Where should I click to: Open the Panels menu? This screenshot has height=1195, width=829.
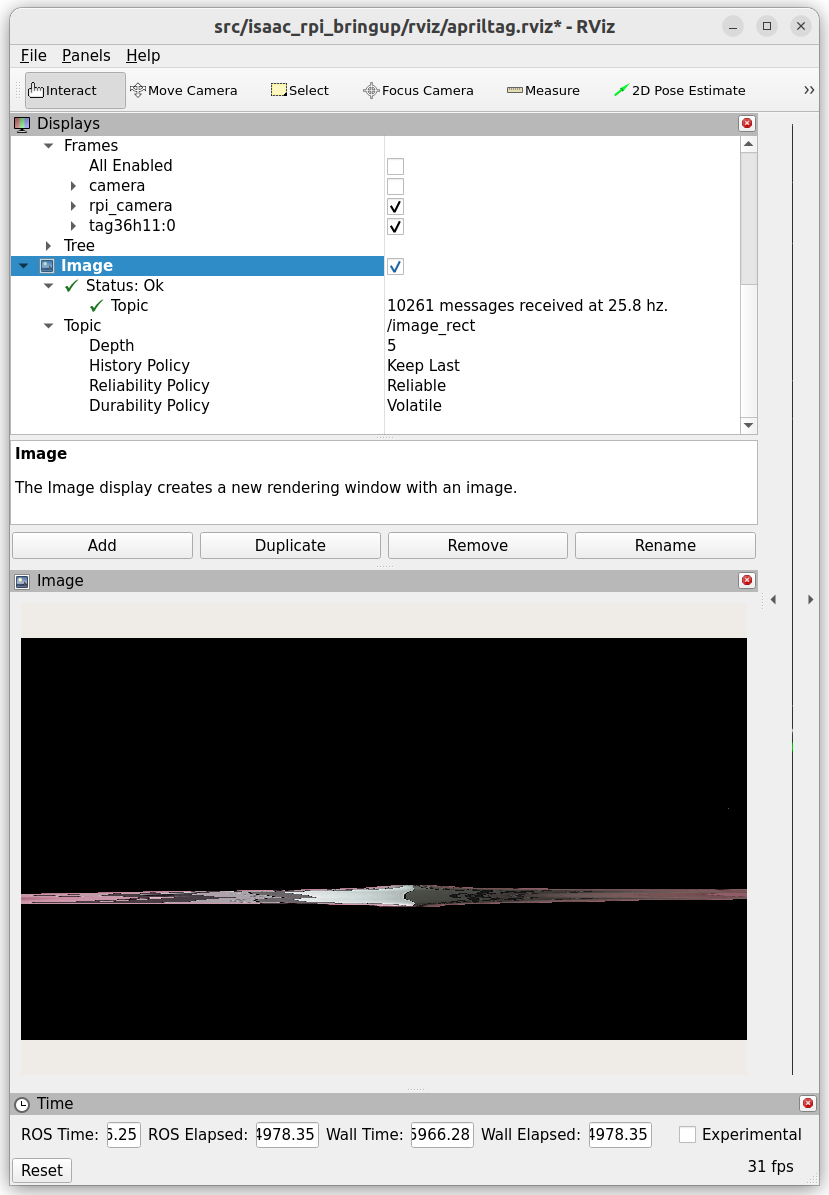[x=86, y=55]
